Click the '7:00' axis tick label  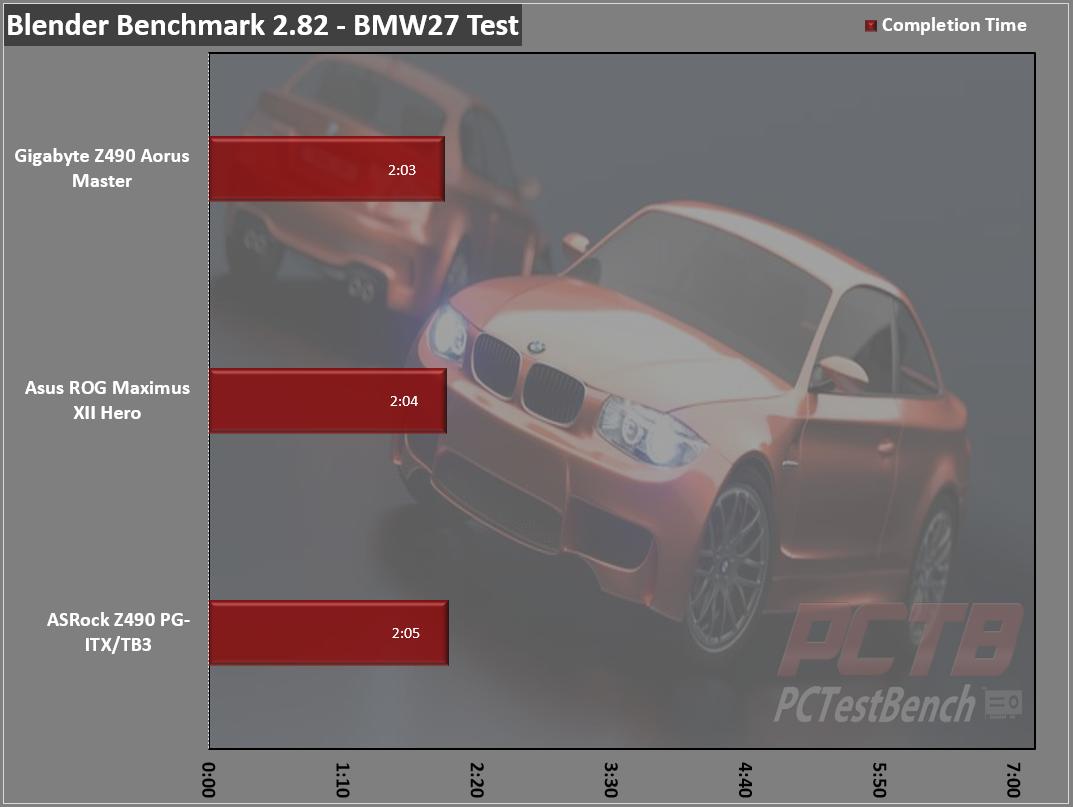[1013, 780]
